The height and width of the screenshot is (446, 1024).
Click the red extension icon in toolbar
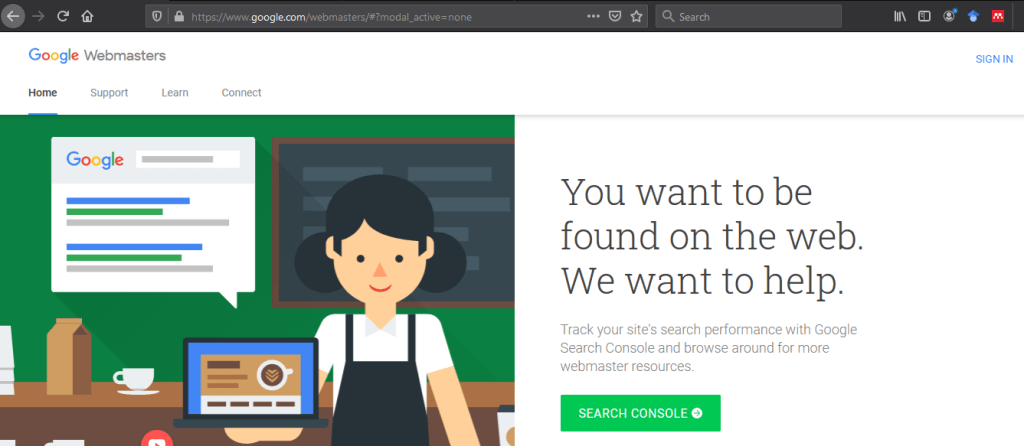click(x=998, y=16)
